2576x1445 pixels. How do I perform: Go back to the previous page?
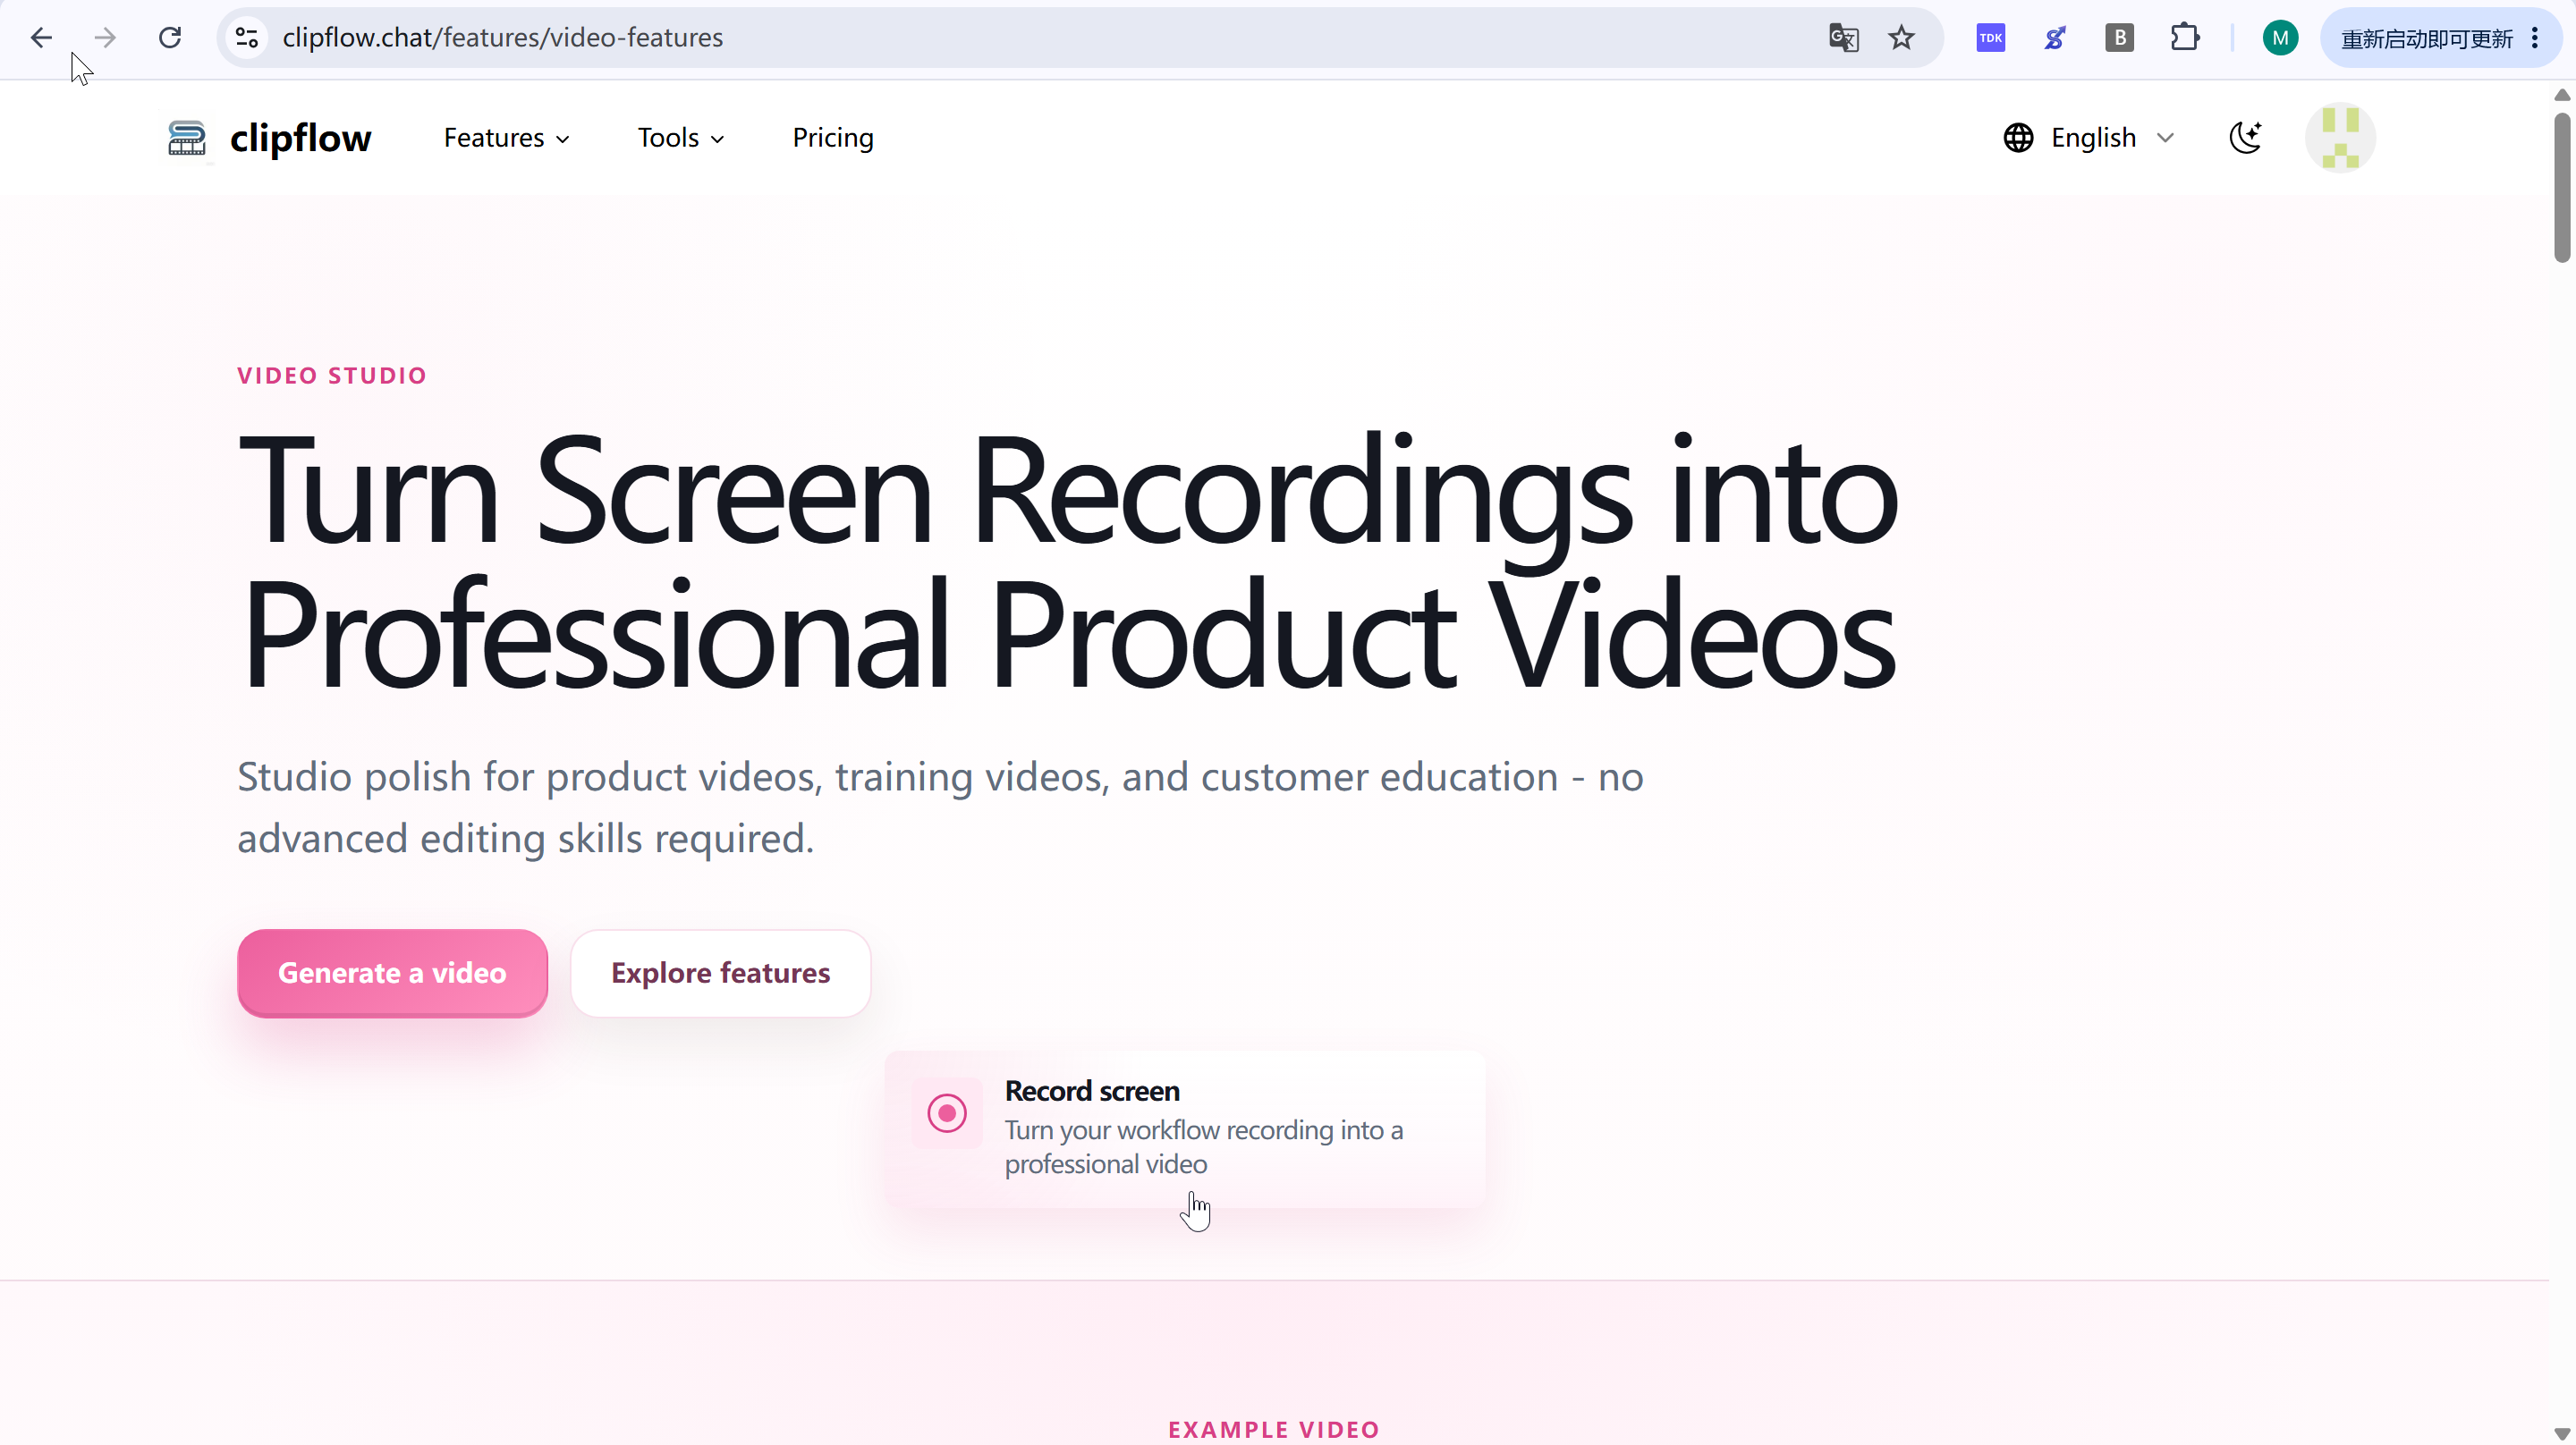coord(41,38)
